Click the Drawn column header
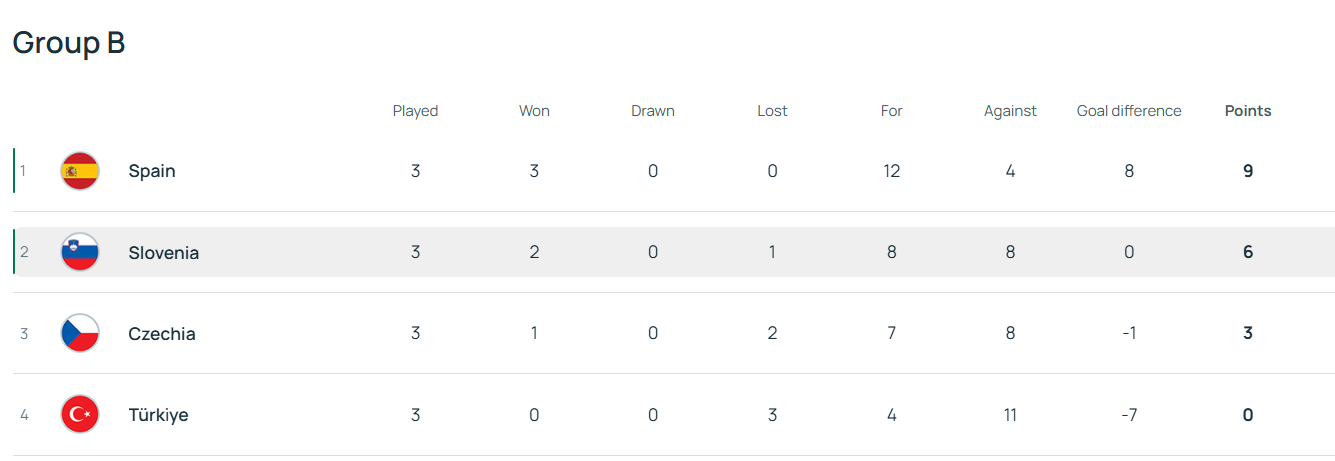 653,111
